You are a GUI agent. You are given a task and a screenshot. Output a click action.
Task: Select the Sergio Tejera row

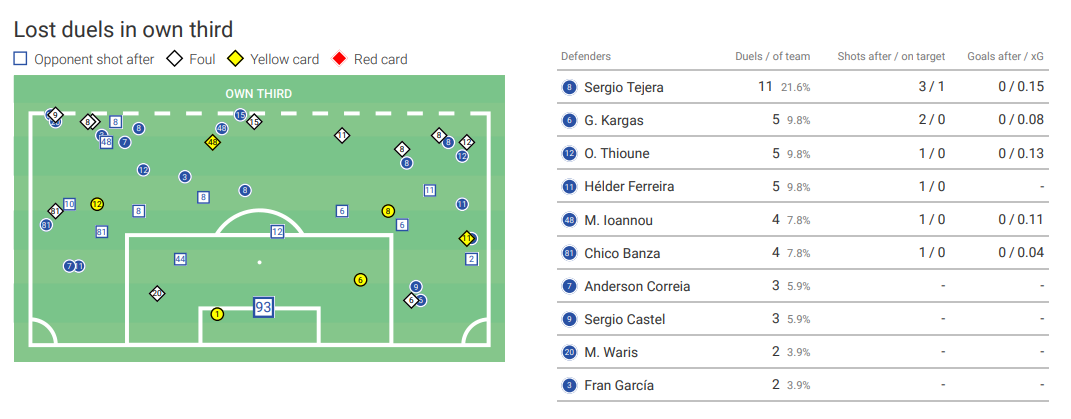click(x=802, y=87)
